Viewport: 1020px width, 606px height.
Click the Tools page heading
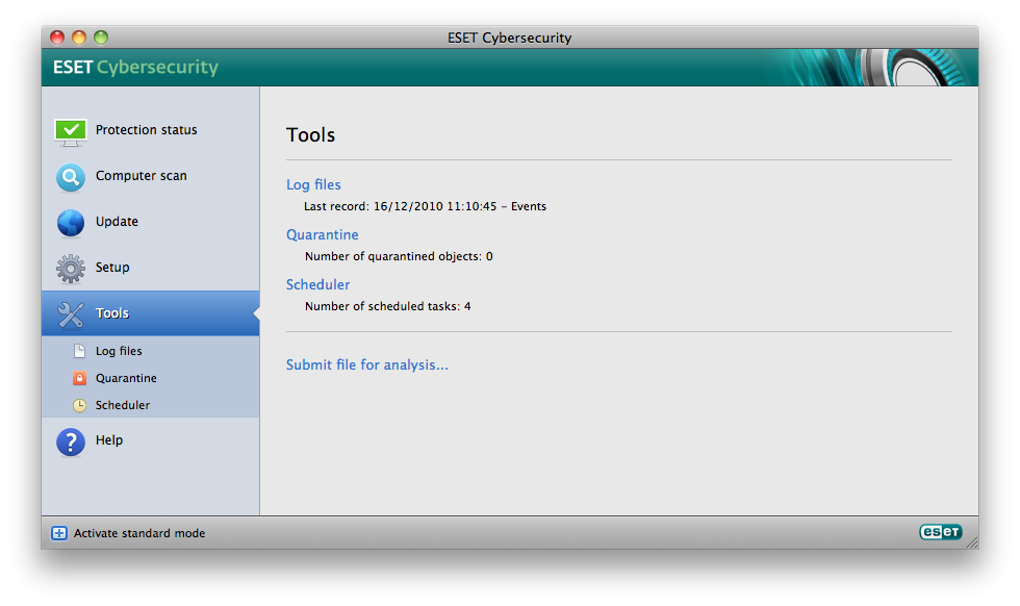click(311, 135)
